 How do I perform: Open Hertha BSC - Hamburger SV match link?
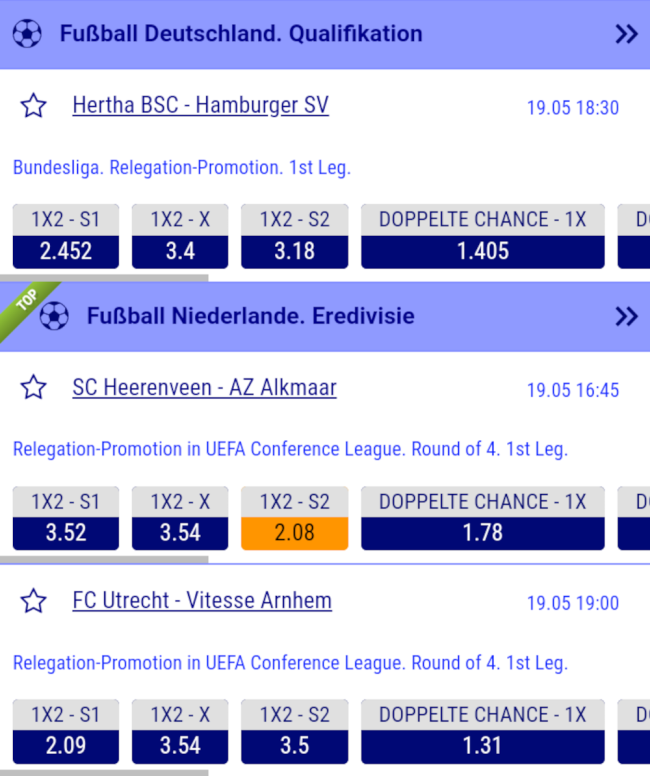click(x=200, y=105)
